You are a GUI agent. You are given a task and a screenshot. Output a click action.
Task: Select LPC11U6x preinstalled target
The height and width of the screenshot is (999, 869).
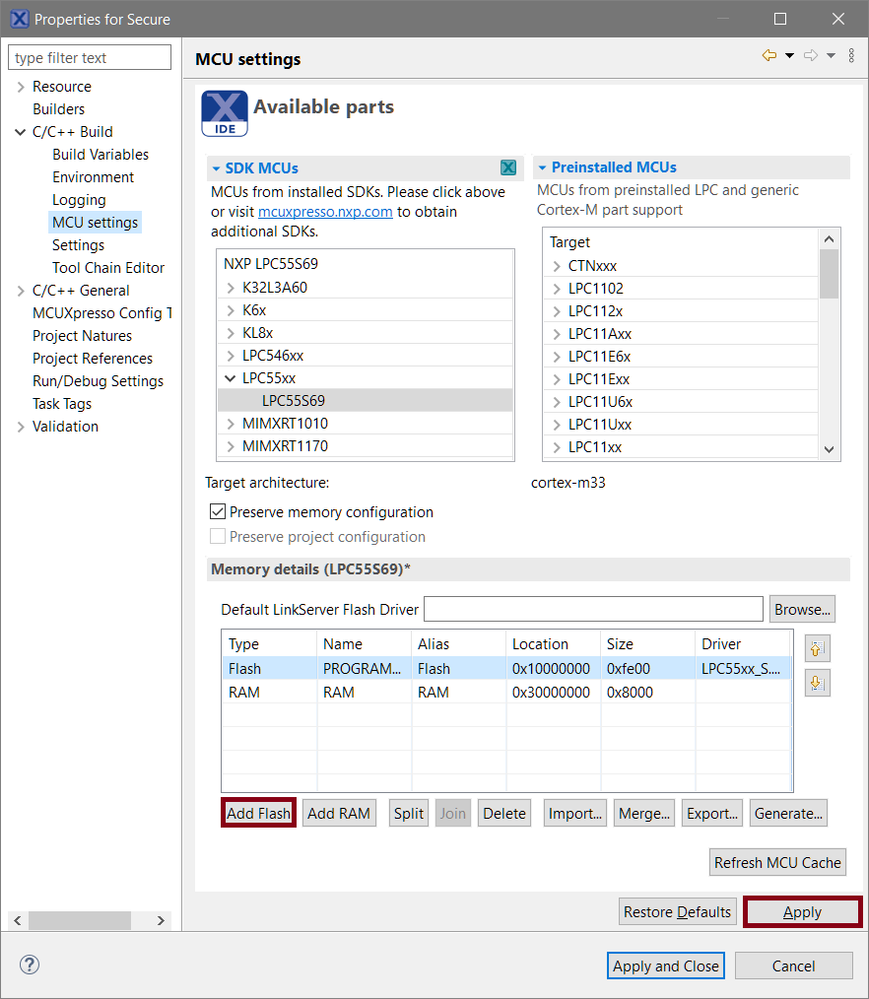tap(600, 402)
